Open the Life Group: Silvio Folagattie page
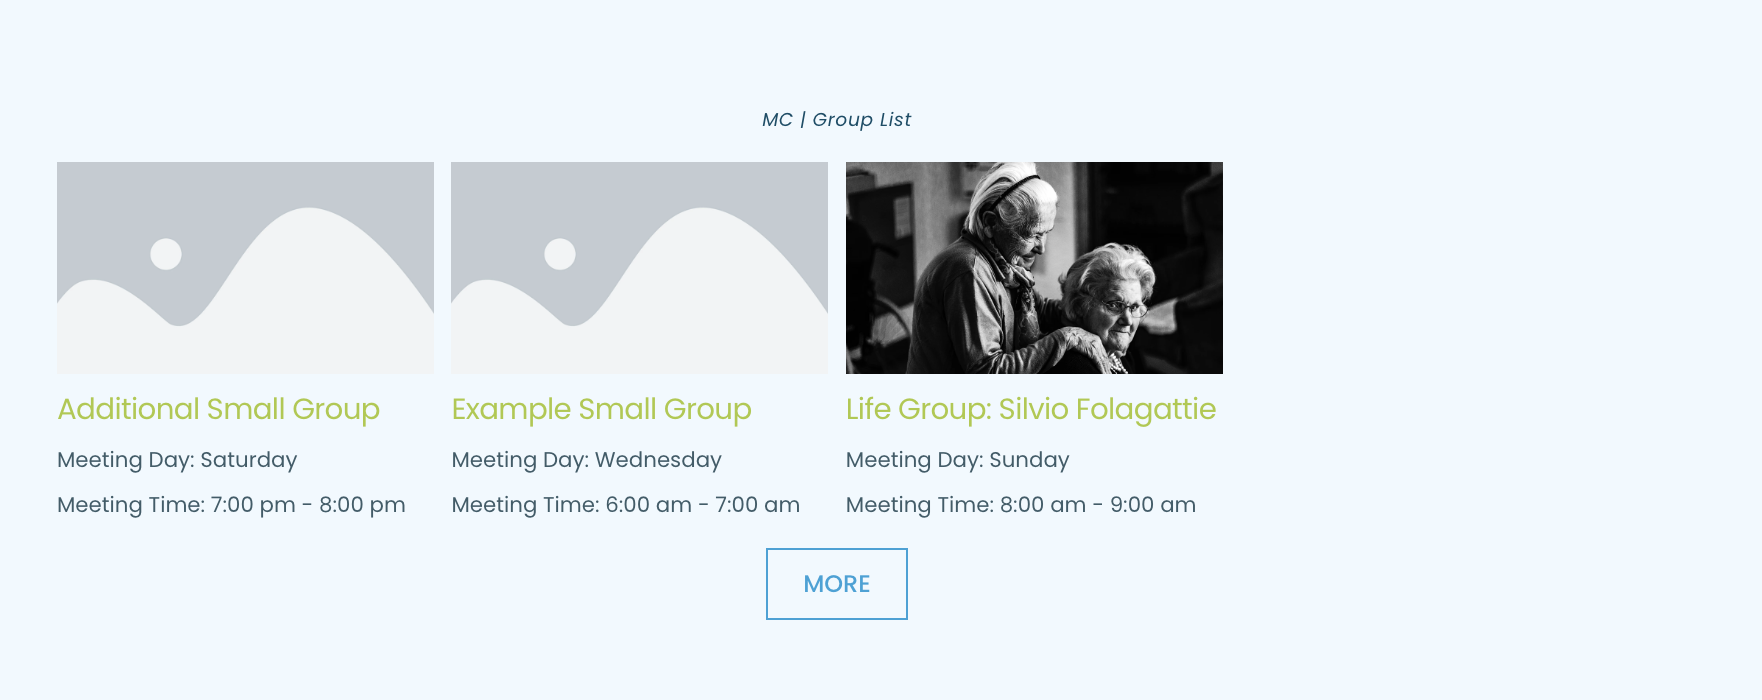The height and width of the screenshot is (700, 1762). tap(1031, 409)
